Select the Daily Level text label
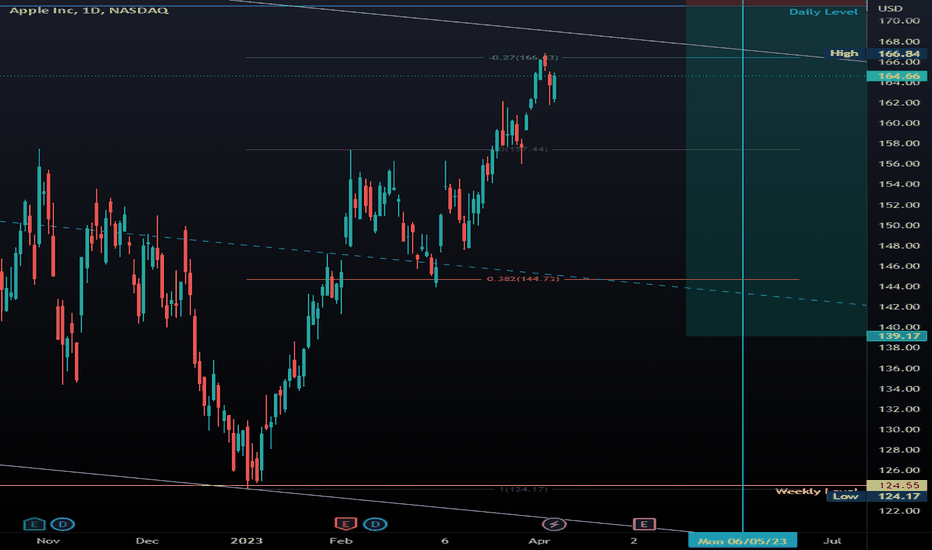 pyautogui.click(x=823, y=12)
